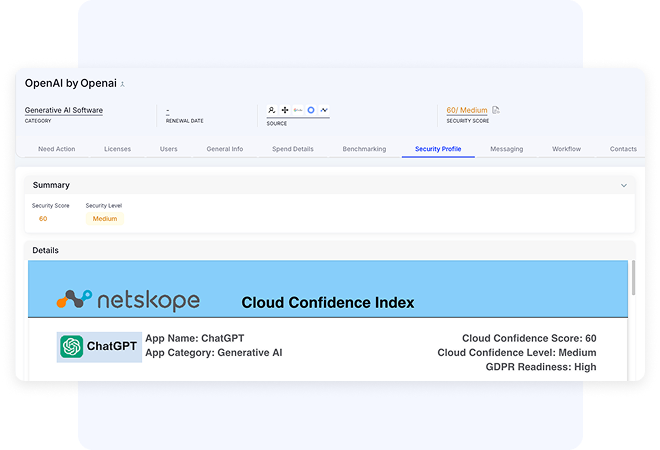View the Spend Details tab

pyautogui.click(x=293, y=149)
